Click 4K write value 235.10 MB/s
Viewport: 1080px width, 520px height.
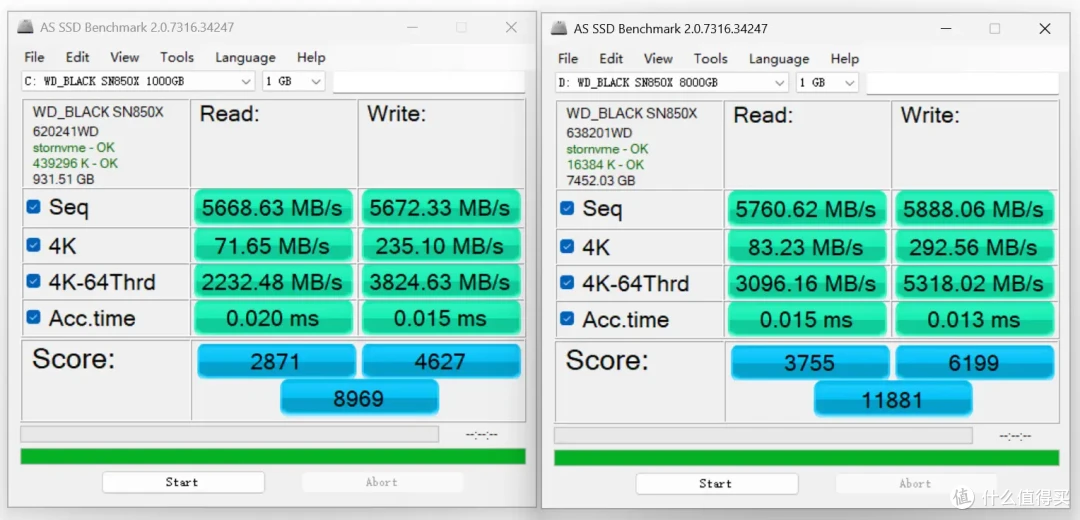[x=441, y=245]
